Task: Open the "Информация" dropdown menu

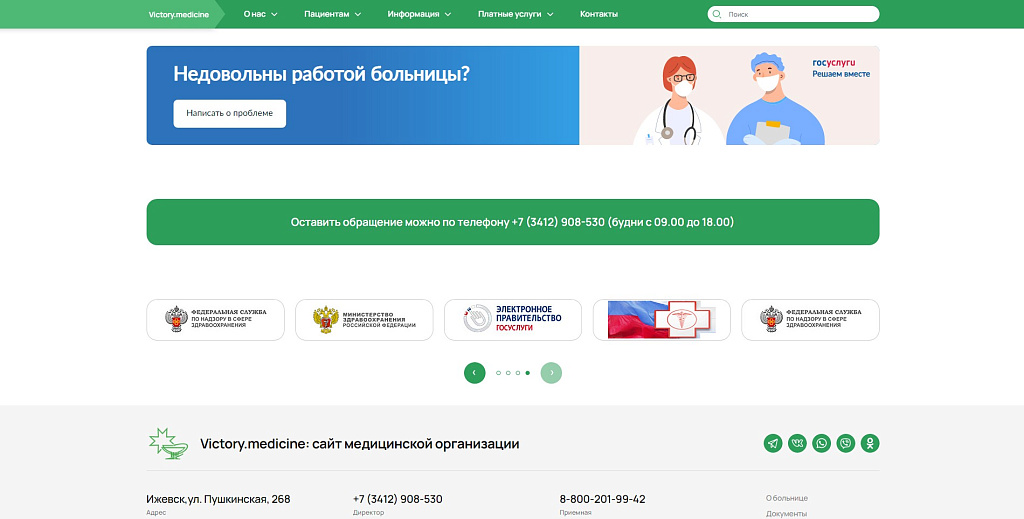Action: 419,14
